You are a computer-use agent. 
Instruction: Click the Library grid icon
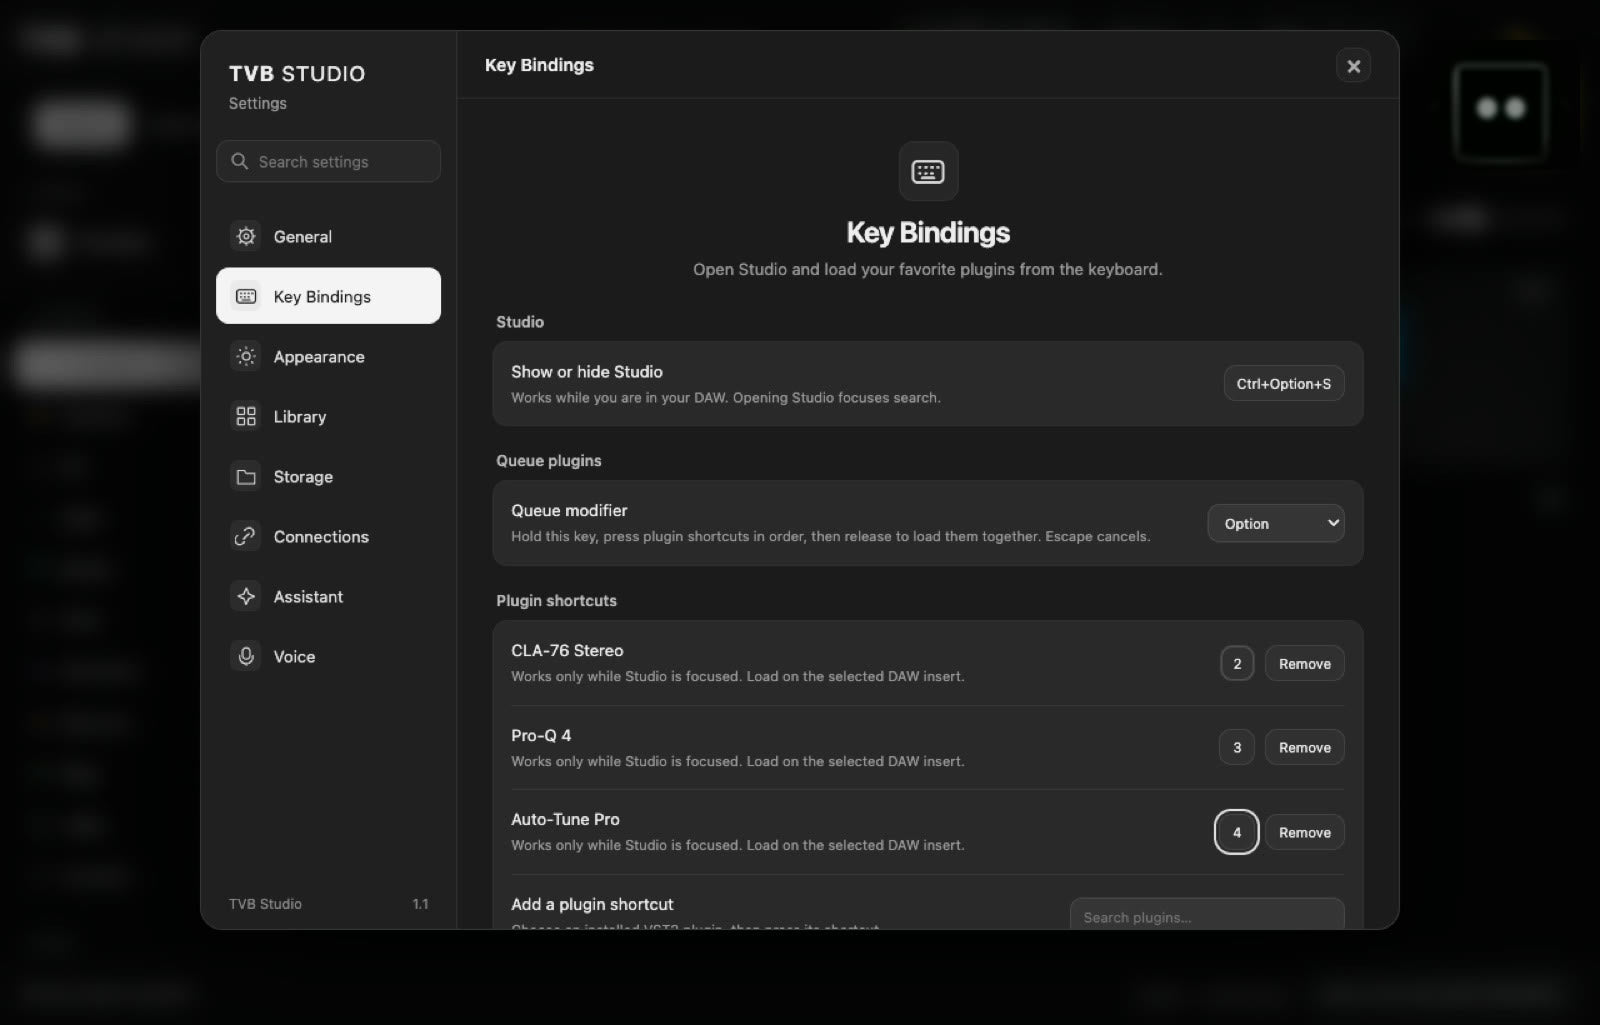coord(246,416)
